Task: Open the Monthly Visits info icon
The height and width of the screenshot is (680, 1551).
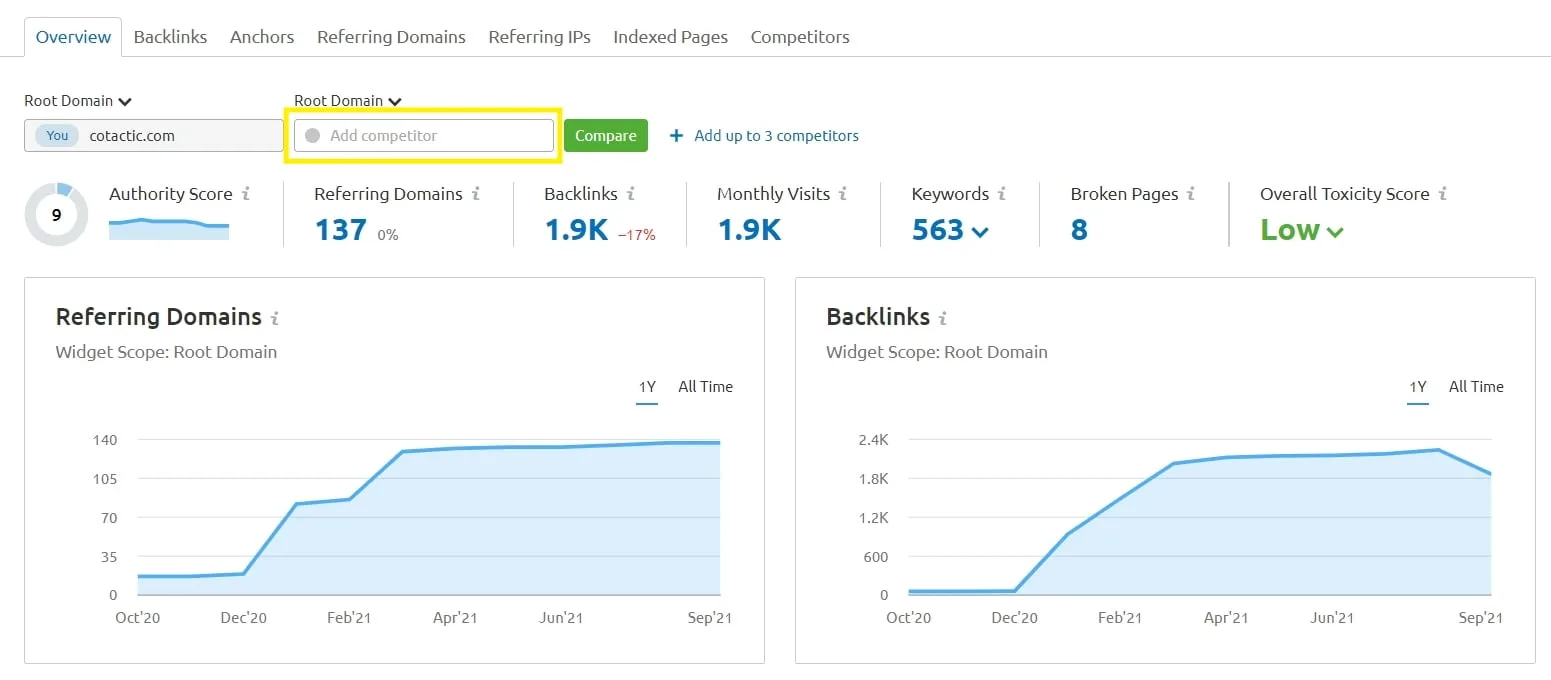Action: click(845, 194)
